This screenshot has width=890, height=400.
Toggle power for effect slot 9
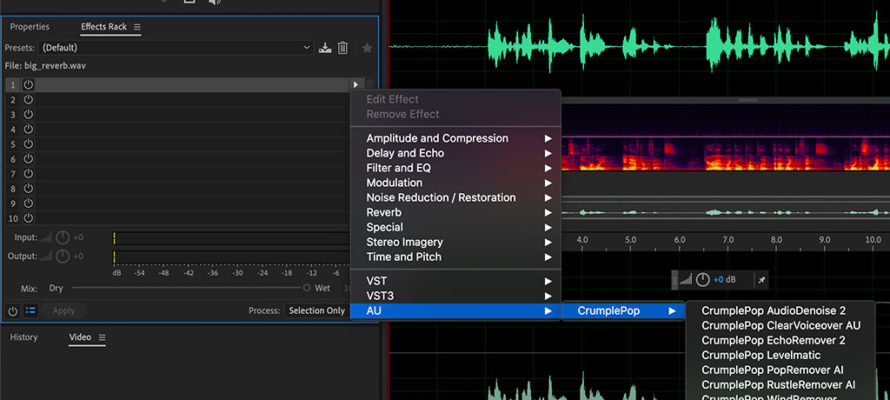point(28,203)
